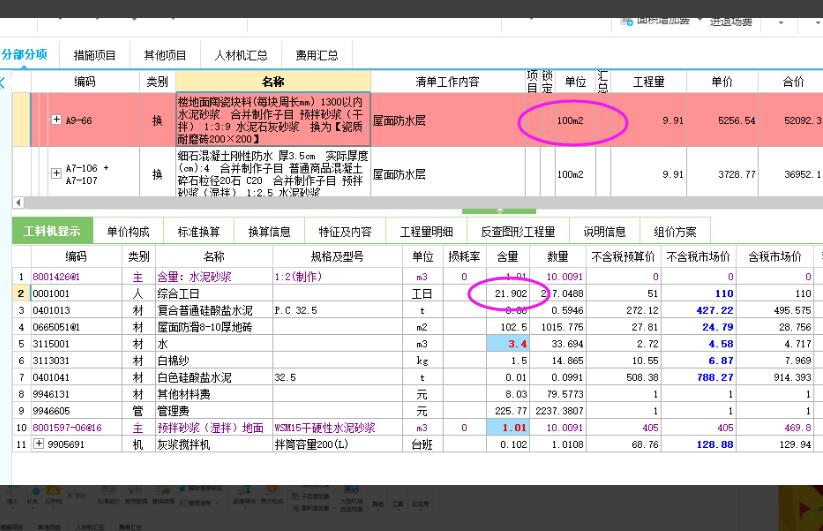Expand the A9-66 row
The image size is (823, 531).
click(x=56, y=120)
